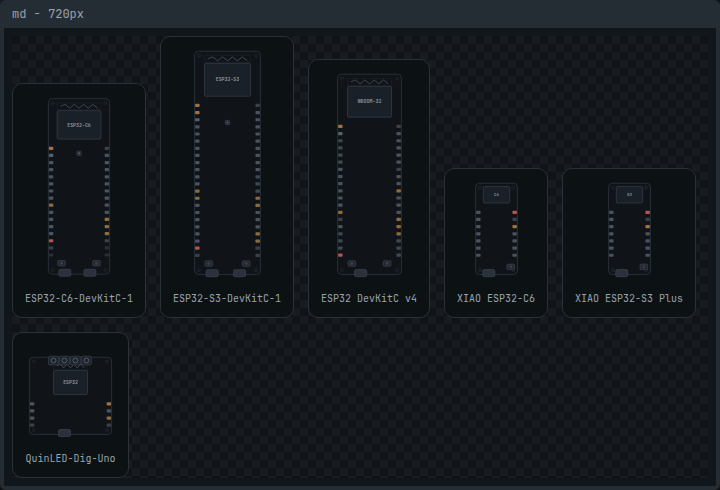
Task: Select the ESP32-S3-DevKitC-1 board illustration
Action: pos(227,163)
